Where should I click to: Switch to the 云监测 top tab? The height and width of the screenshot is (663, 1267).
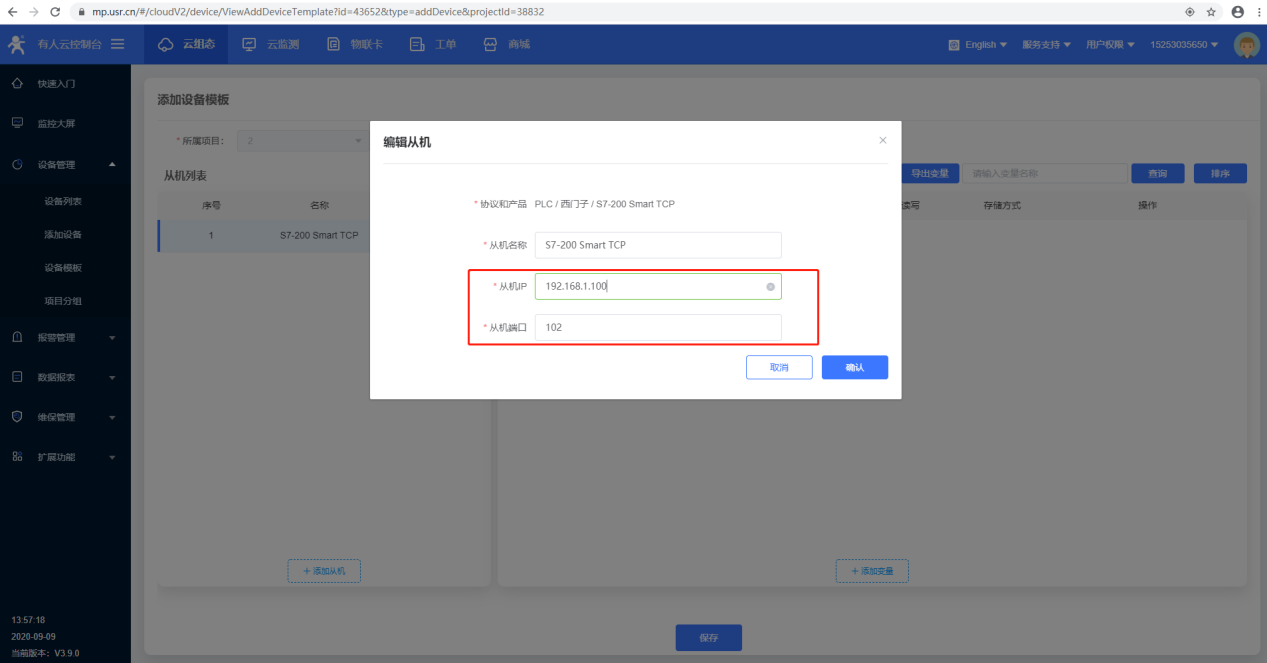tap(271, 44)
